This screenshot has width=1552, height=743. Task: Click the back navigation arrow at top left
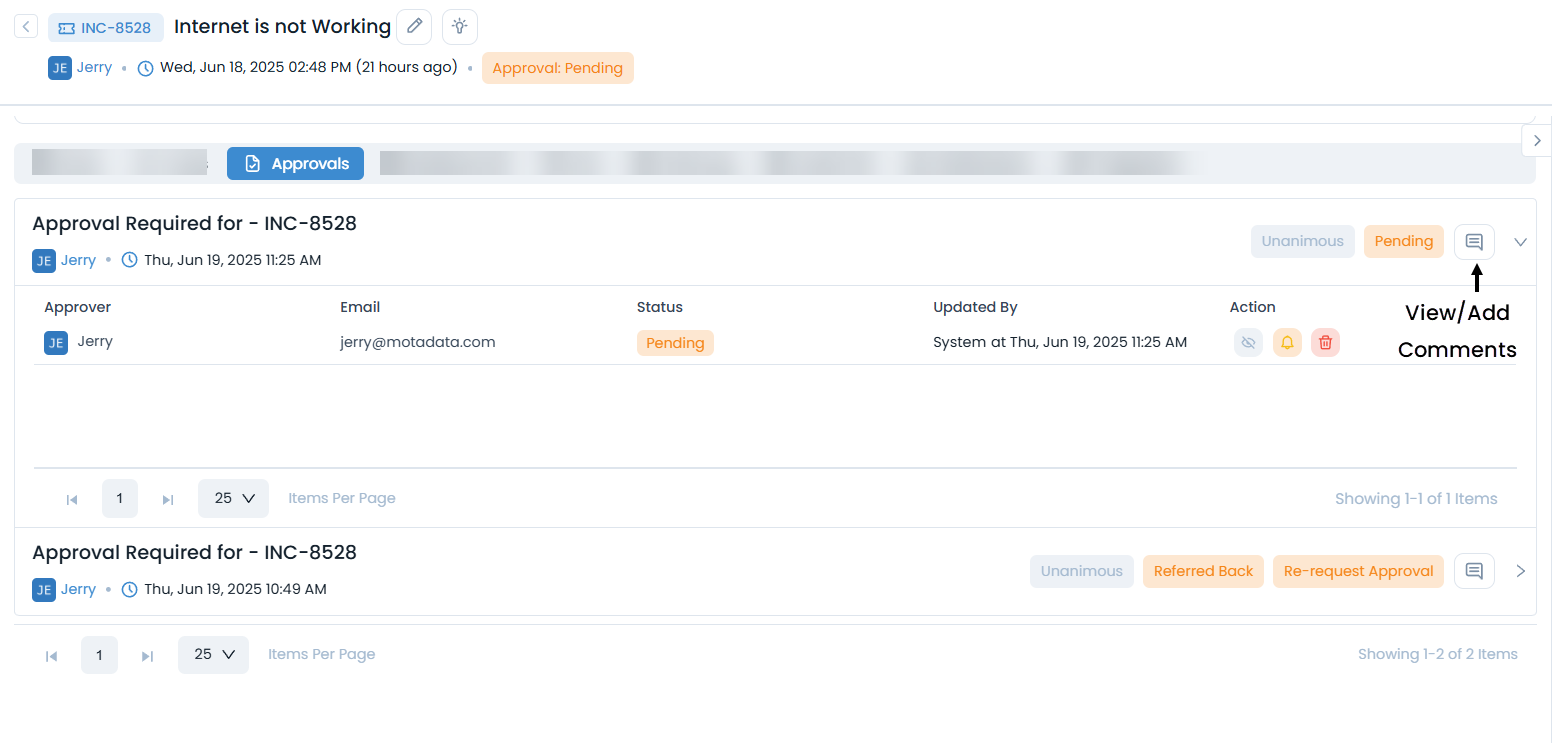25,26
